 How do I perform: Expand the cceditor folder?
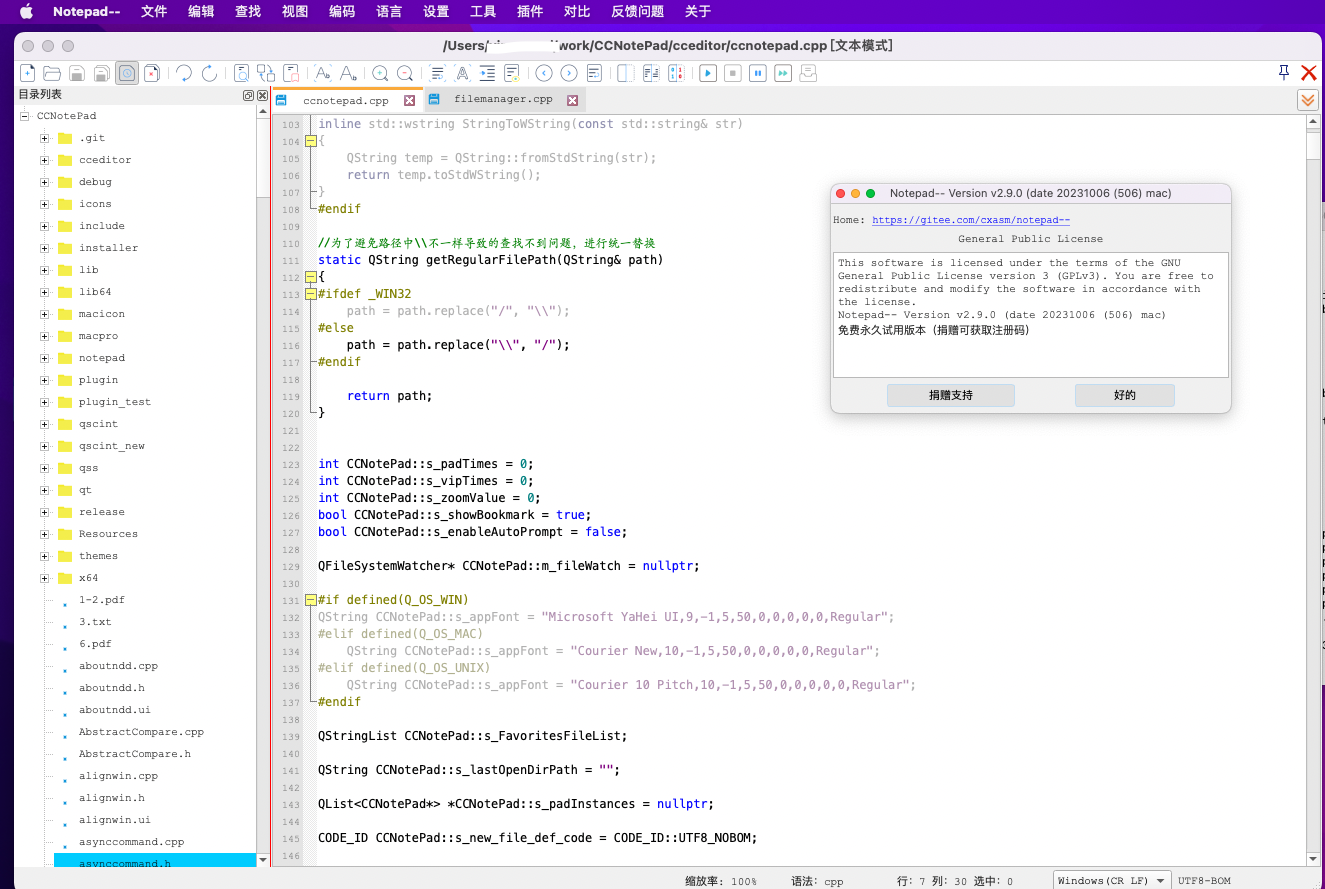(45, 160)
